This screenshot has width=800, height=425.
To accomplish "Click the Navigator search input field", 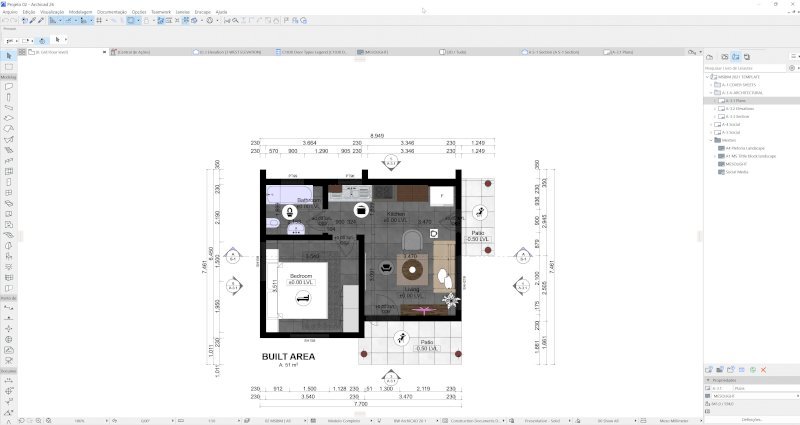I will click(x=745, y=68).
